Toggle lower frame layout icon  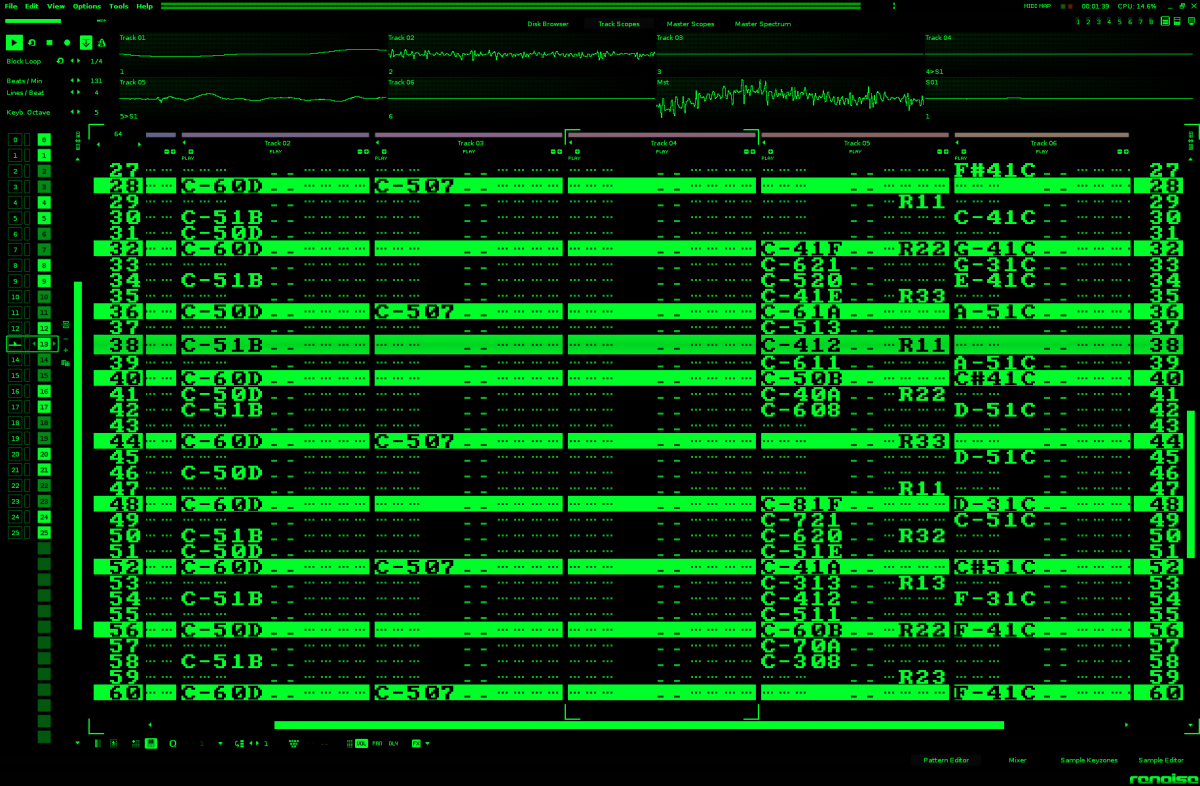coord(1177,21)
